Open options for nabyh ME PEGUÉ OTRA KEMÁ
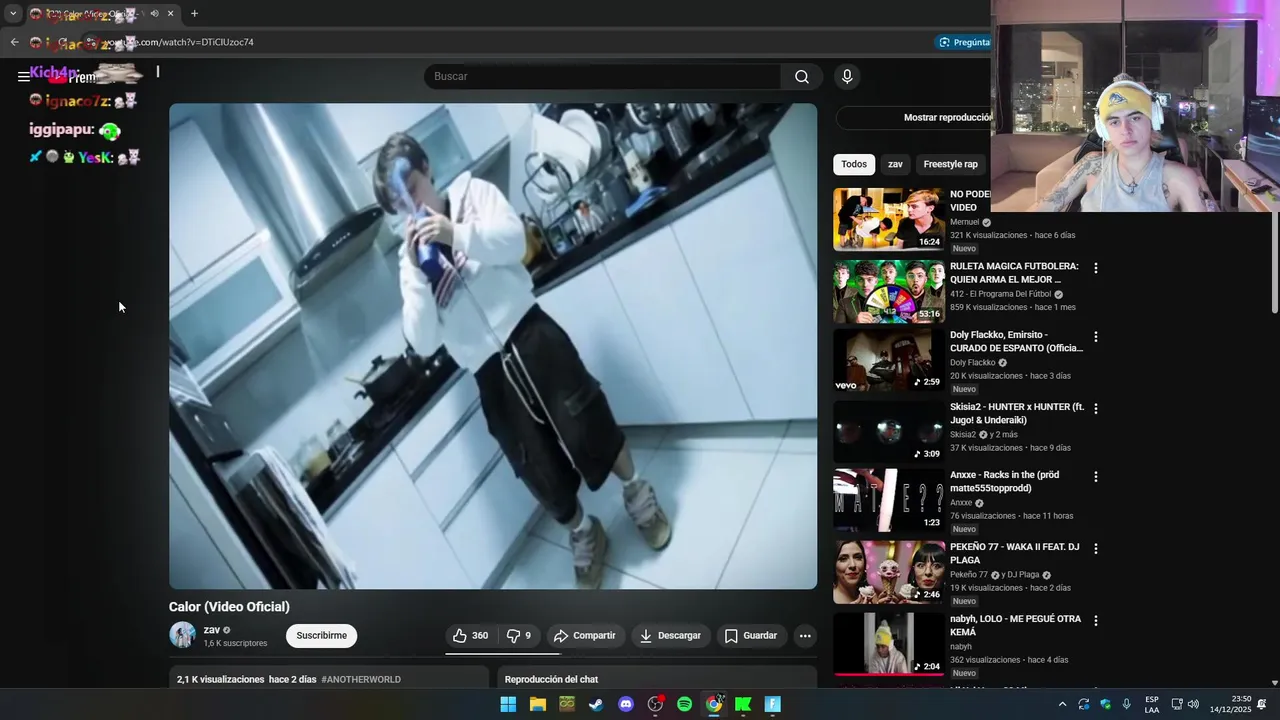This screenshot has height=720, width=1280. [x=1095, y=621]
